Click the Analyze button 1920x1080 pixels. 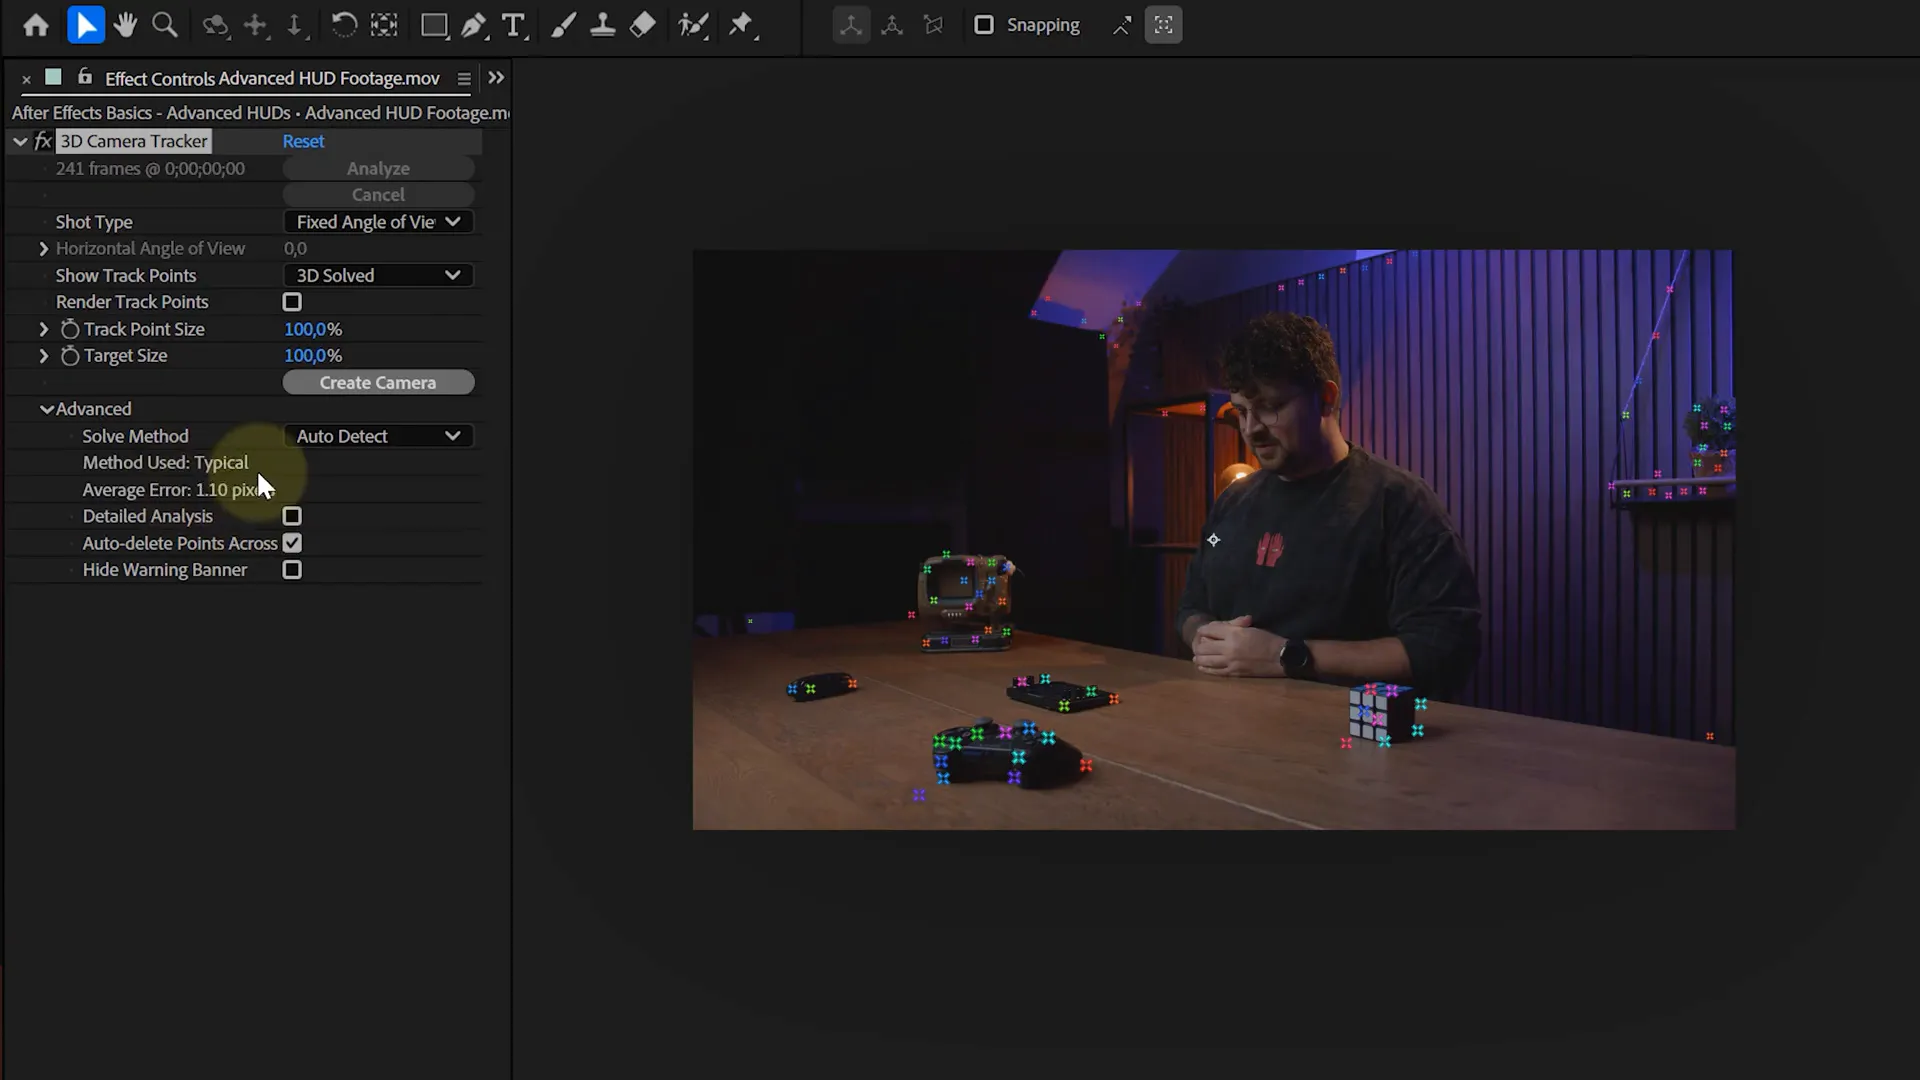[x=378, y=168]
